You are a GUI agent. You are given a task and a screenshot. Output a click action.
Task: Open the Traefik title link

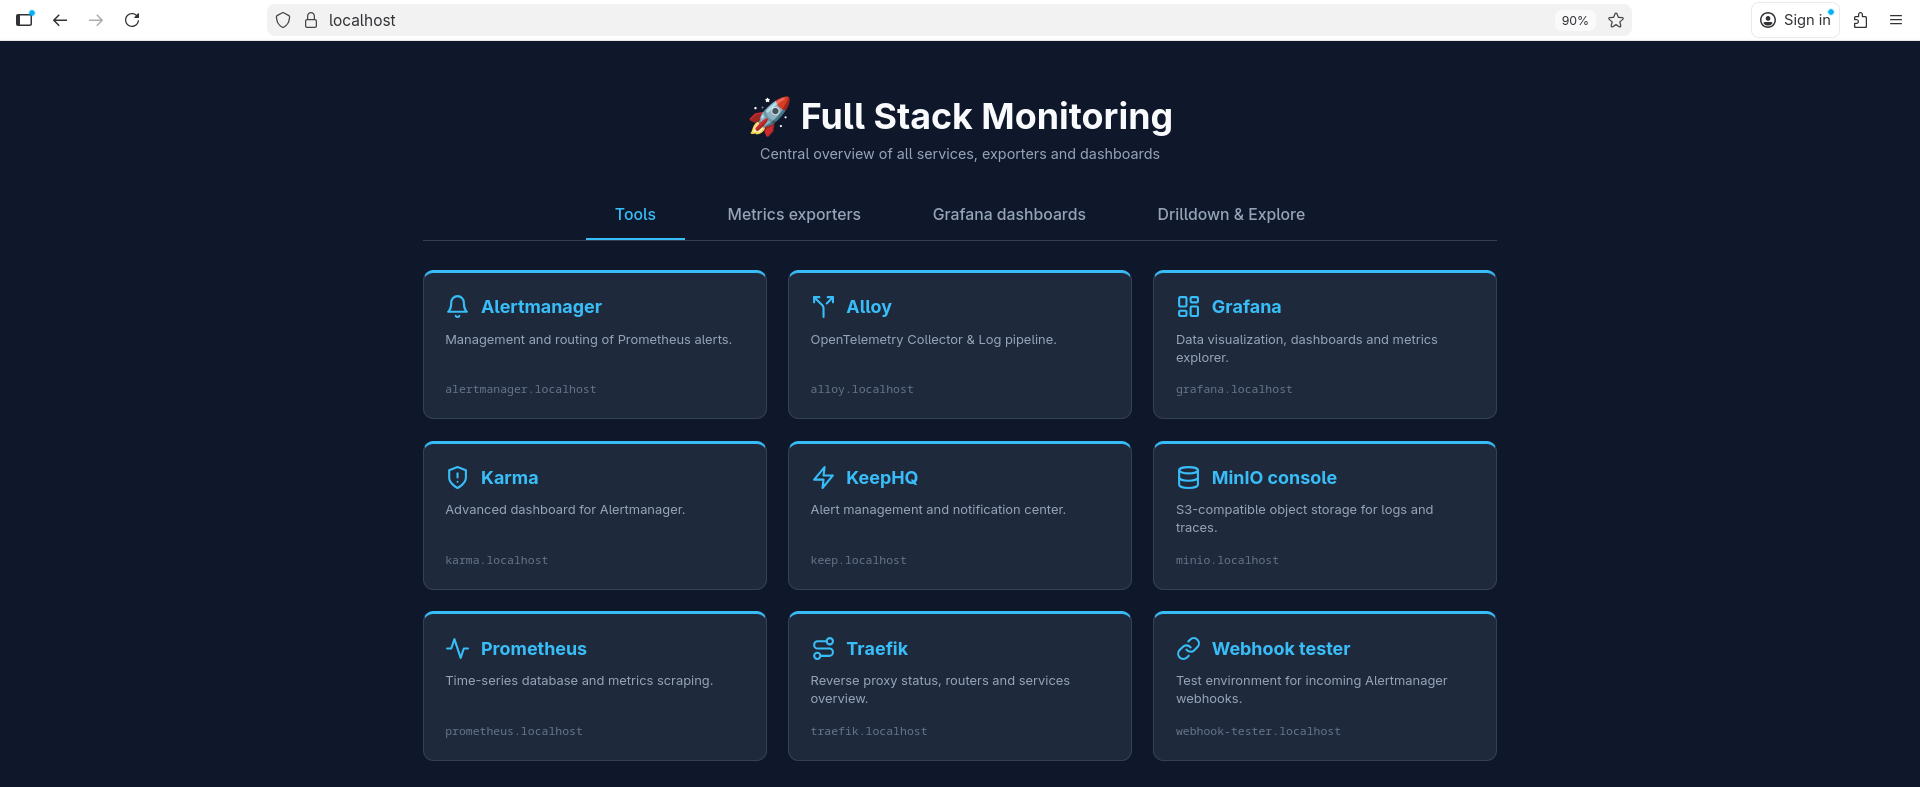pos(877,649)
